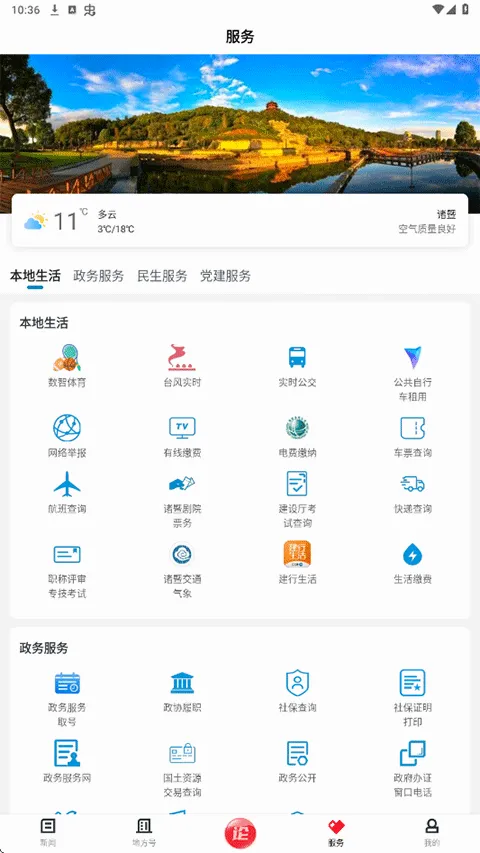This screenshot has height=853, width=480.
Task: Switch to the 民生服务 tab
Action: (162, 276)
